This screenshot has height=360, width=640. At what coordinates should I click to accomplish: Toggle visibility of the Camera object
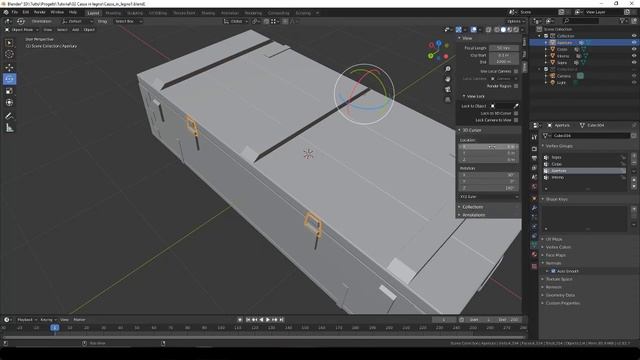[x=634, y=76]
